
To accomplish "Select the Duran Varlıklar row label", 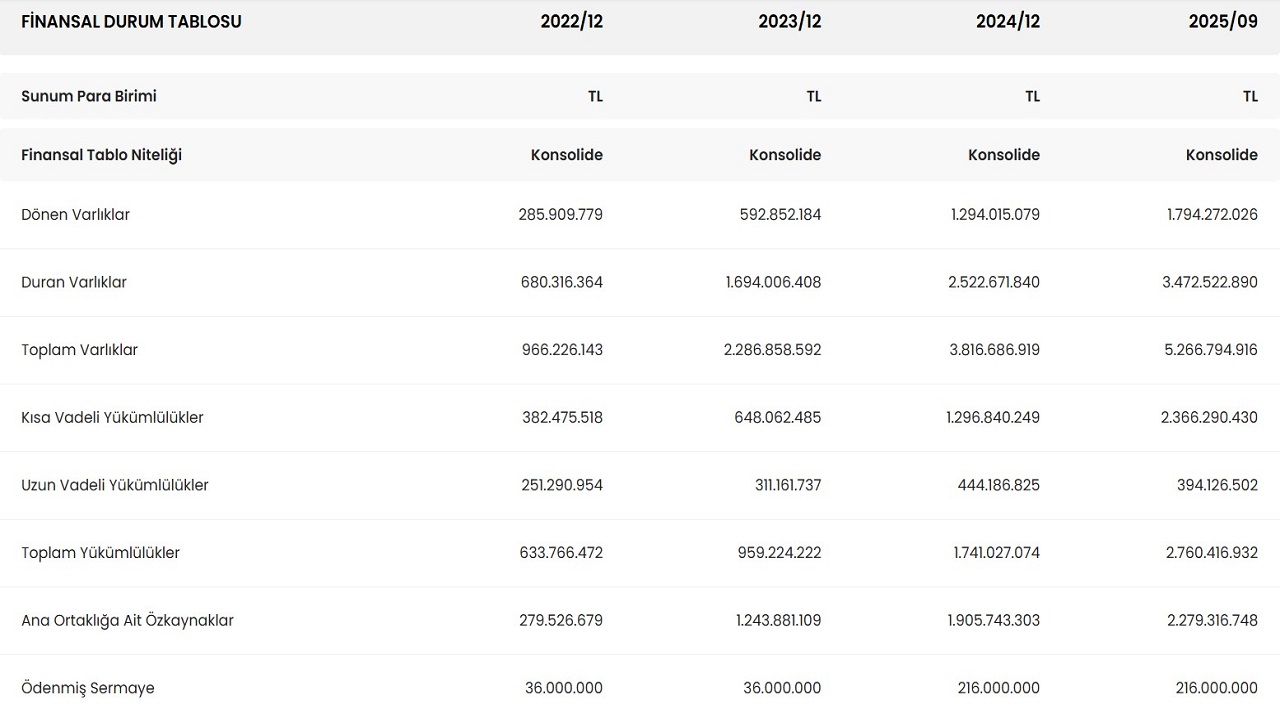I will click(x=74, y=283).
